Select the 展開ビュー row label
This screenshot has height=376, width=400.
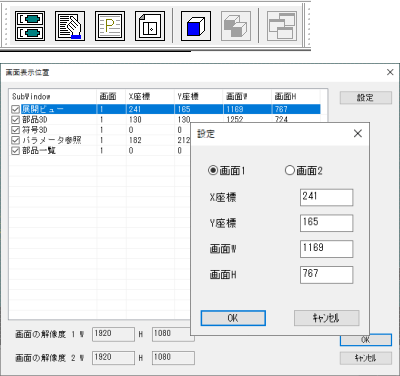tap(43, 109)
